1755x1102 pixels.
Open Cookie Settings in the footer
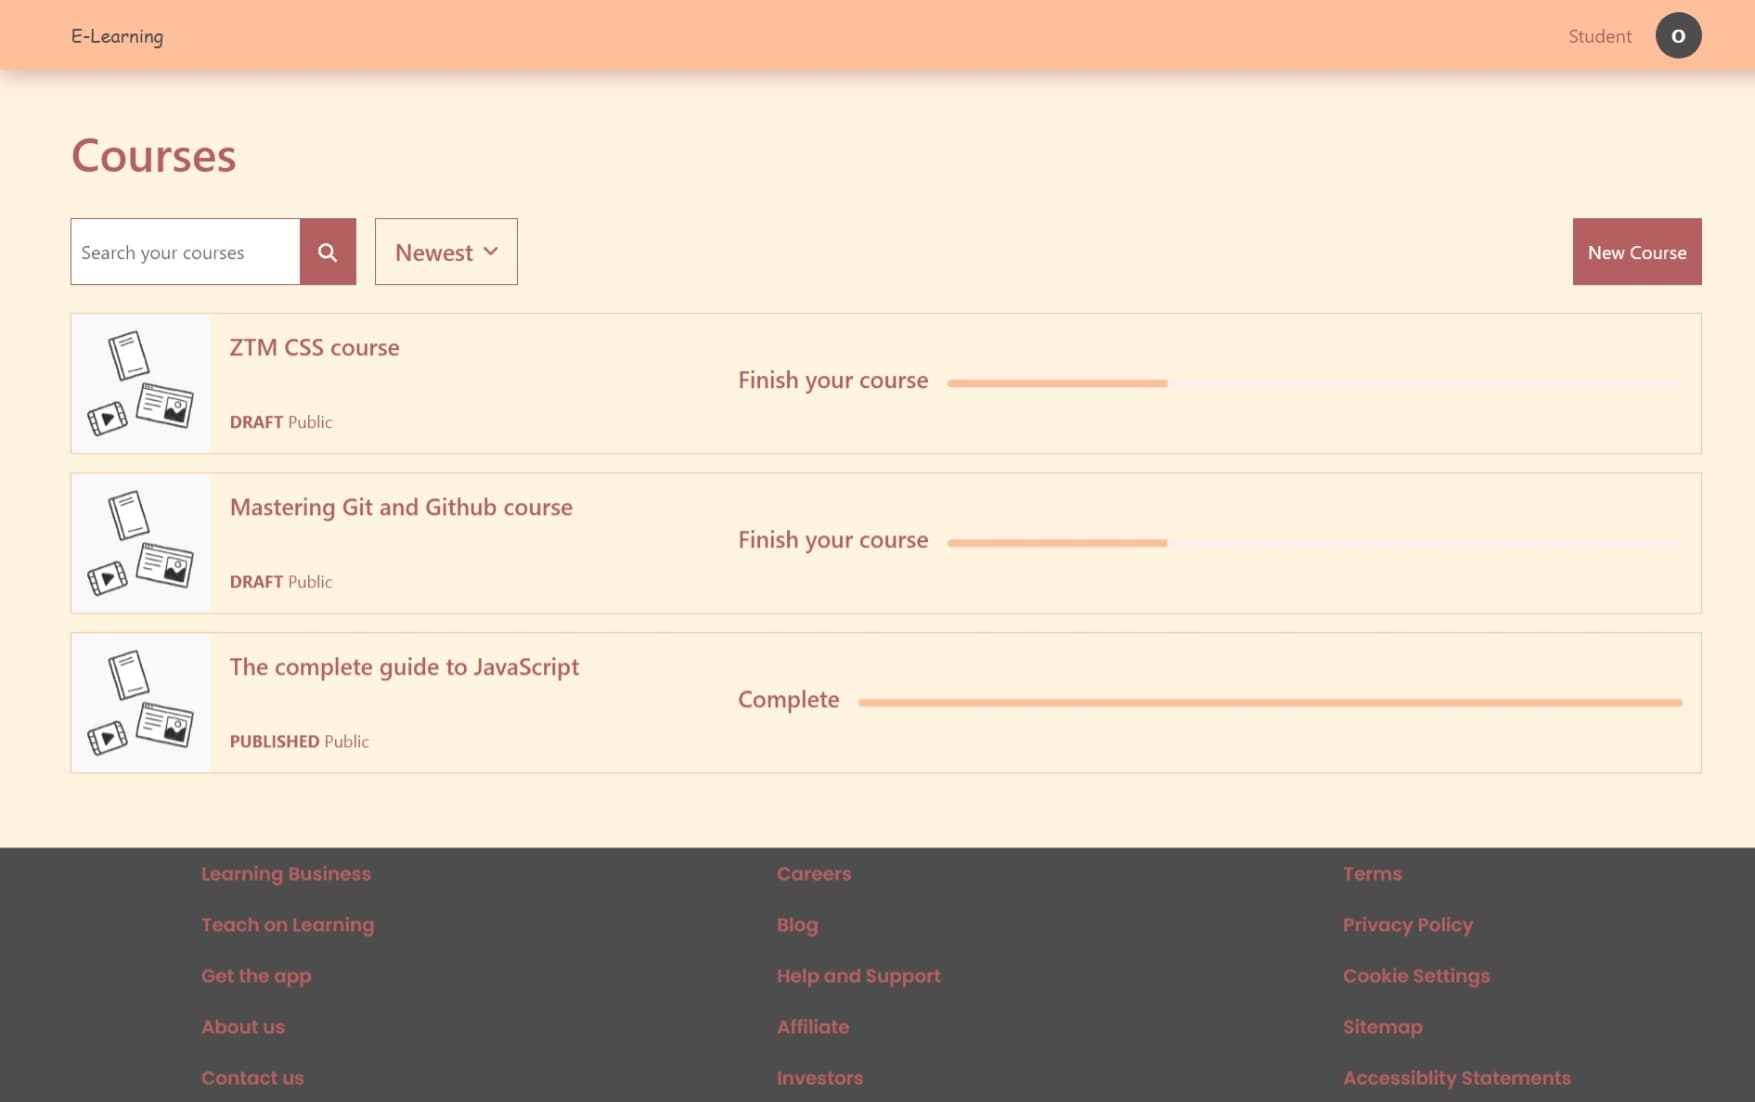tap(1415, 976)
